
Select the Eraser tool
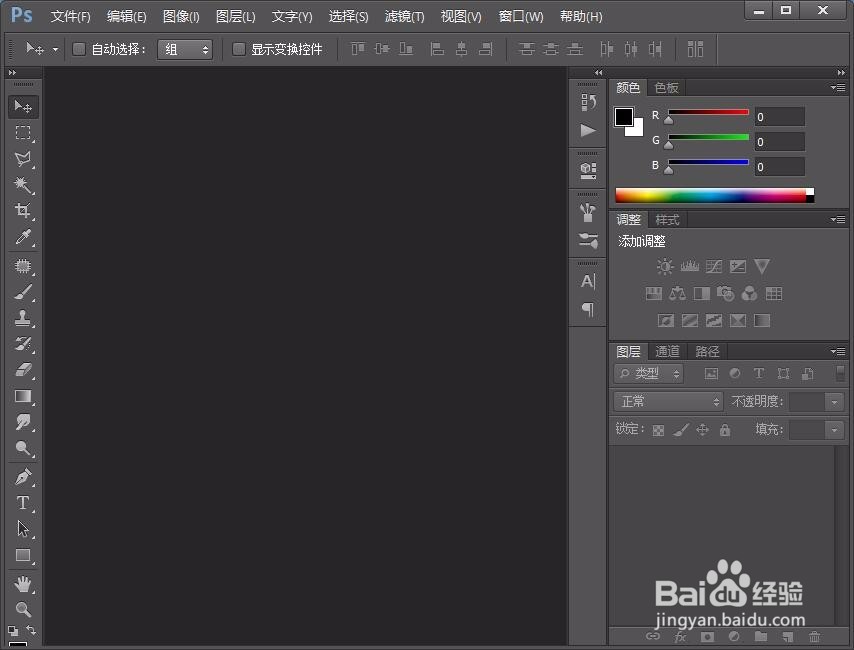[x=23, y=370]
